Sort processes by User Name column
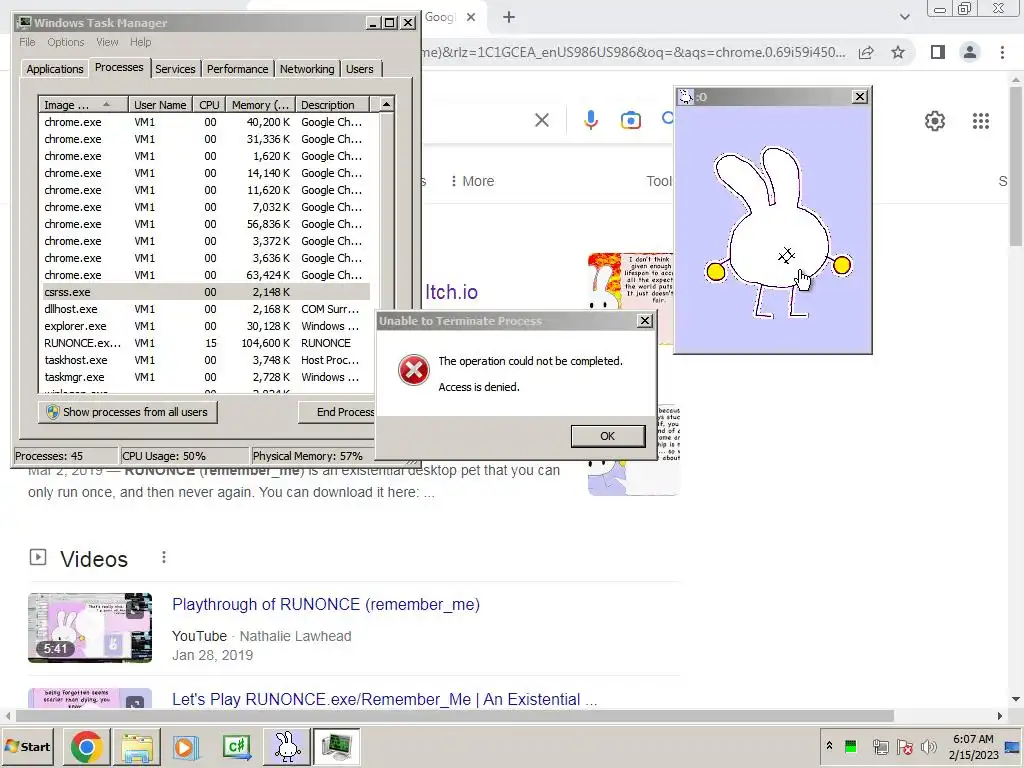 click(x=160, y=104)
